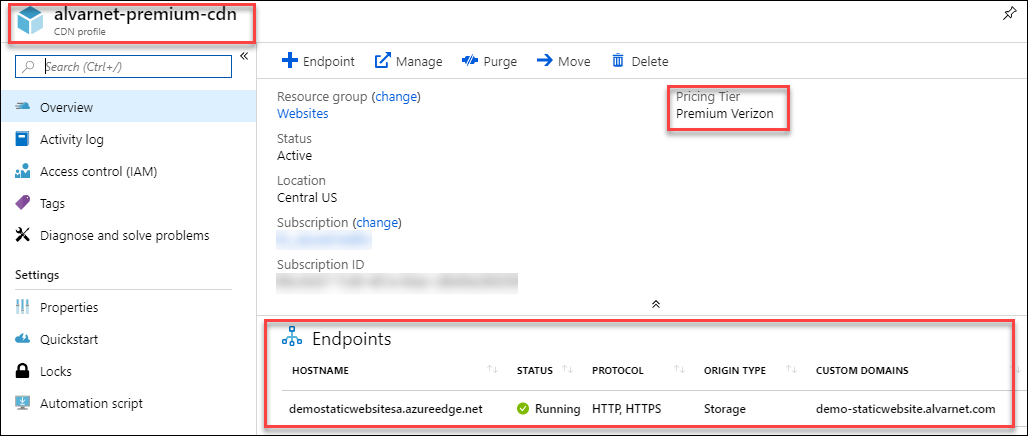
Task: Open the Websites resource group link
Action: pyautogui.click(x=303, y=113)
